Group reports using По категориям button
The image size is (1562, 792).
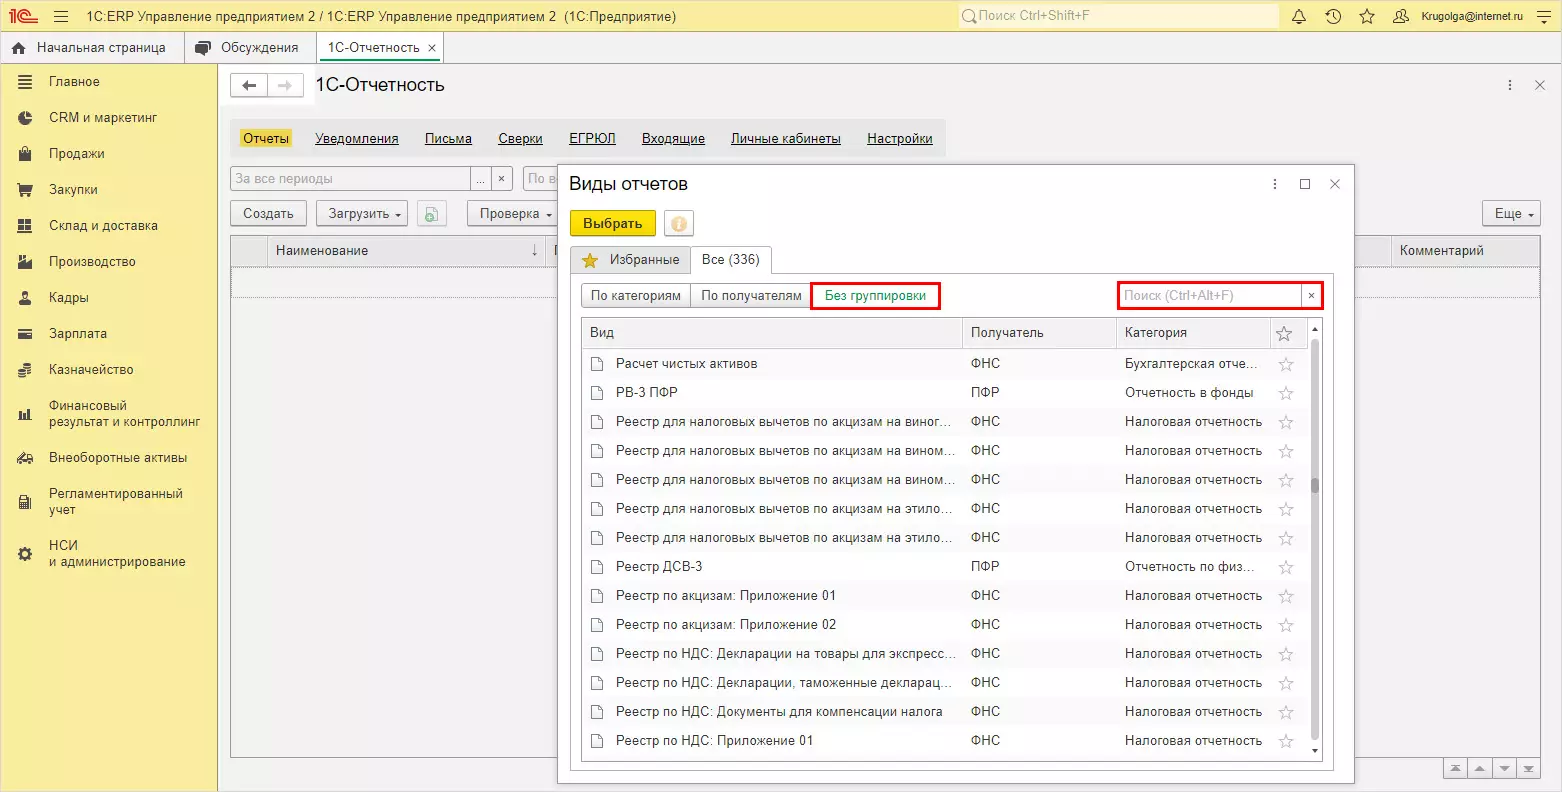click(x=635, y=296)
